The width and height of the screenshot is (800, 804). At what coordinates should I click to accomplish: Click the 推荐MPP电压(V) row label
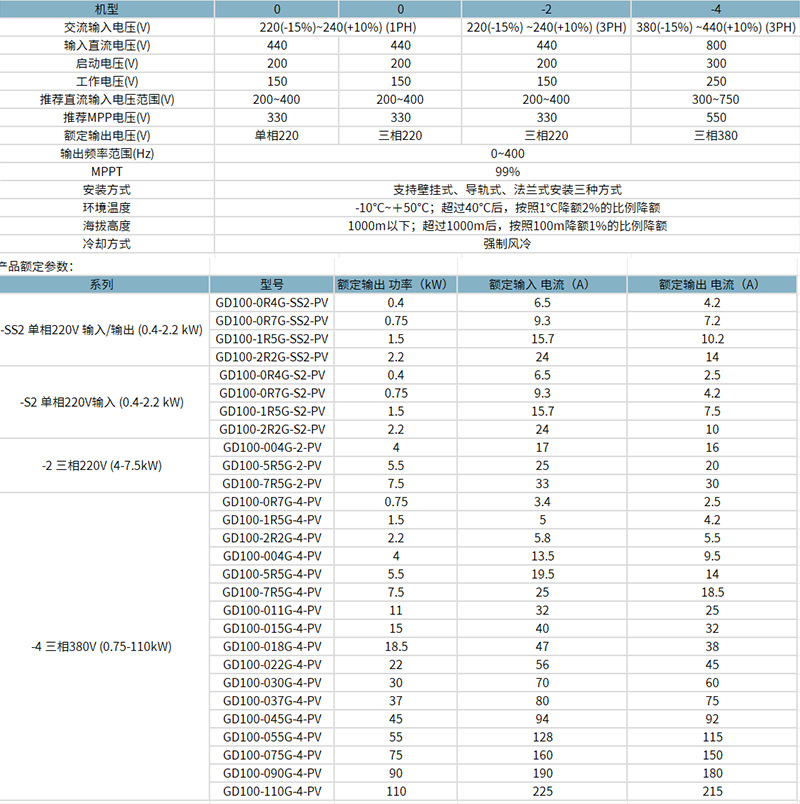click(x=107, y=117)
